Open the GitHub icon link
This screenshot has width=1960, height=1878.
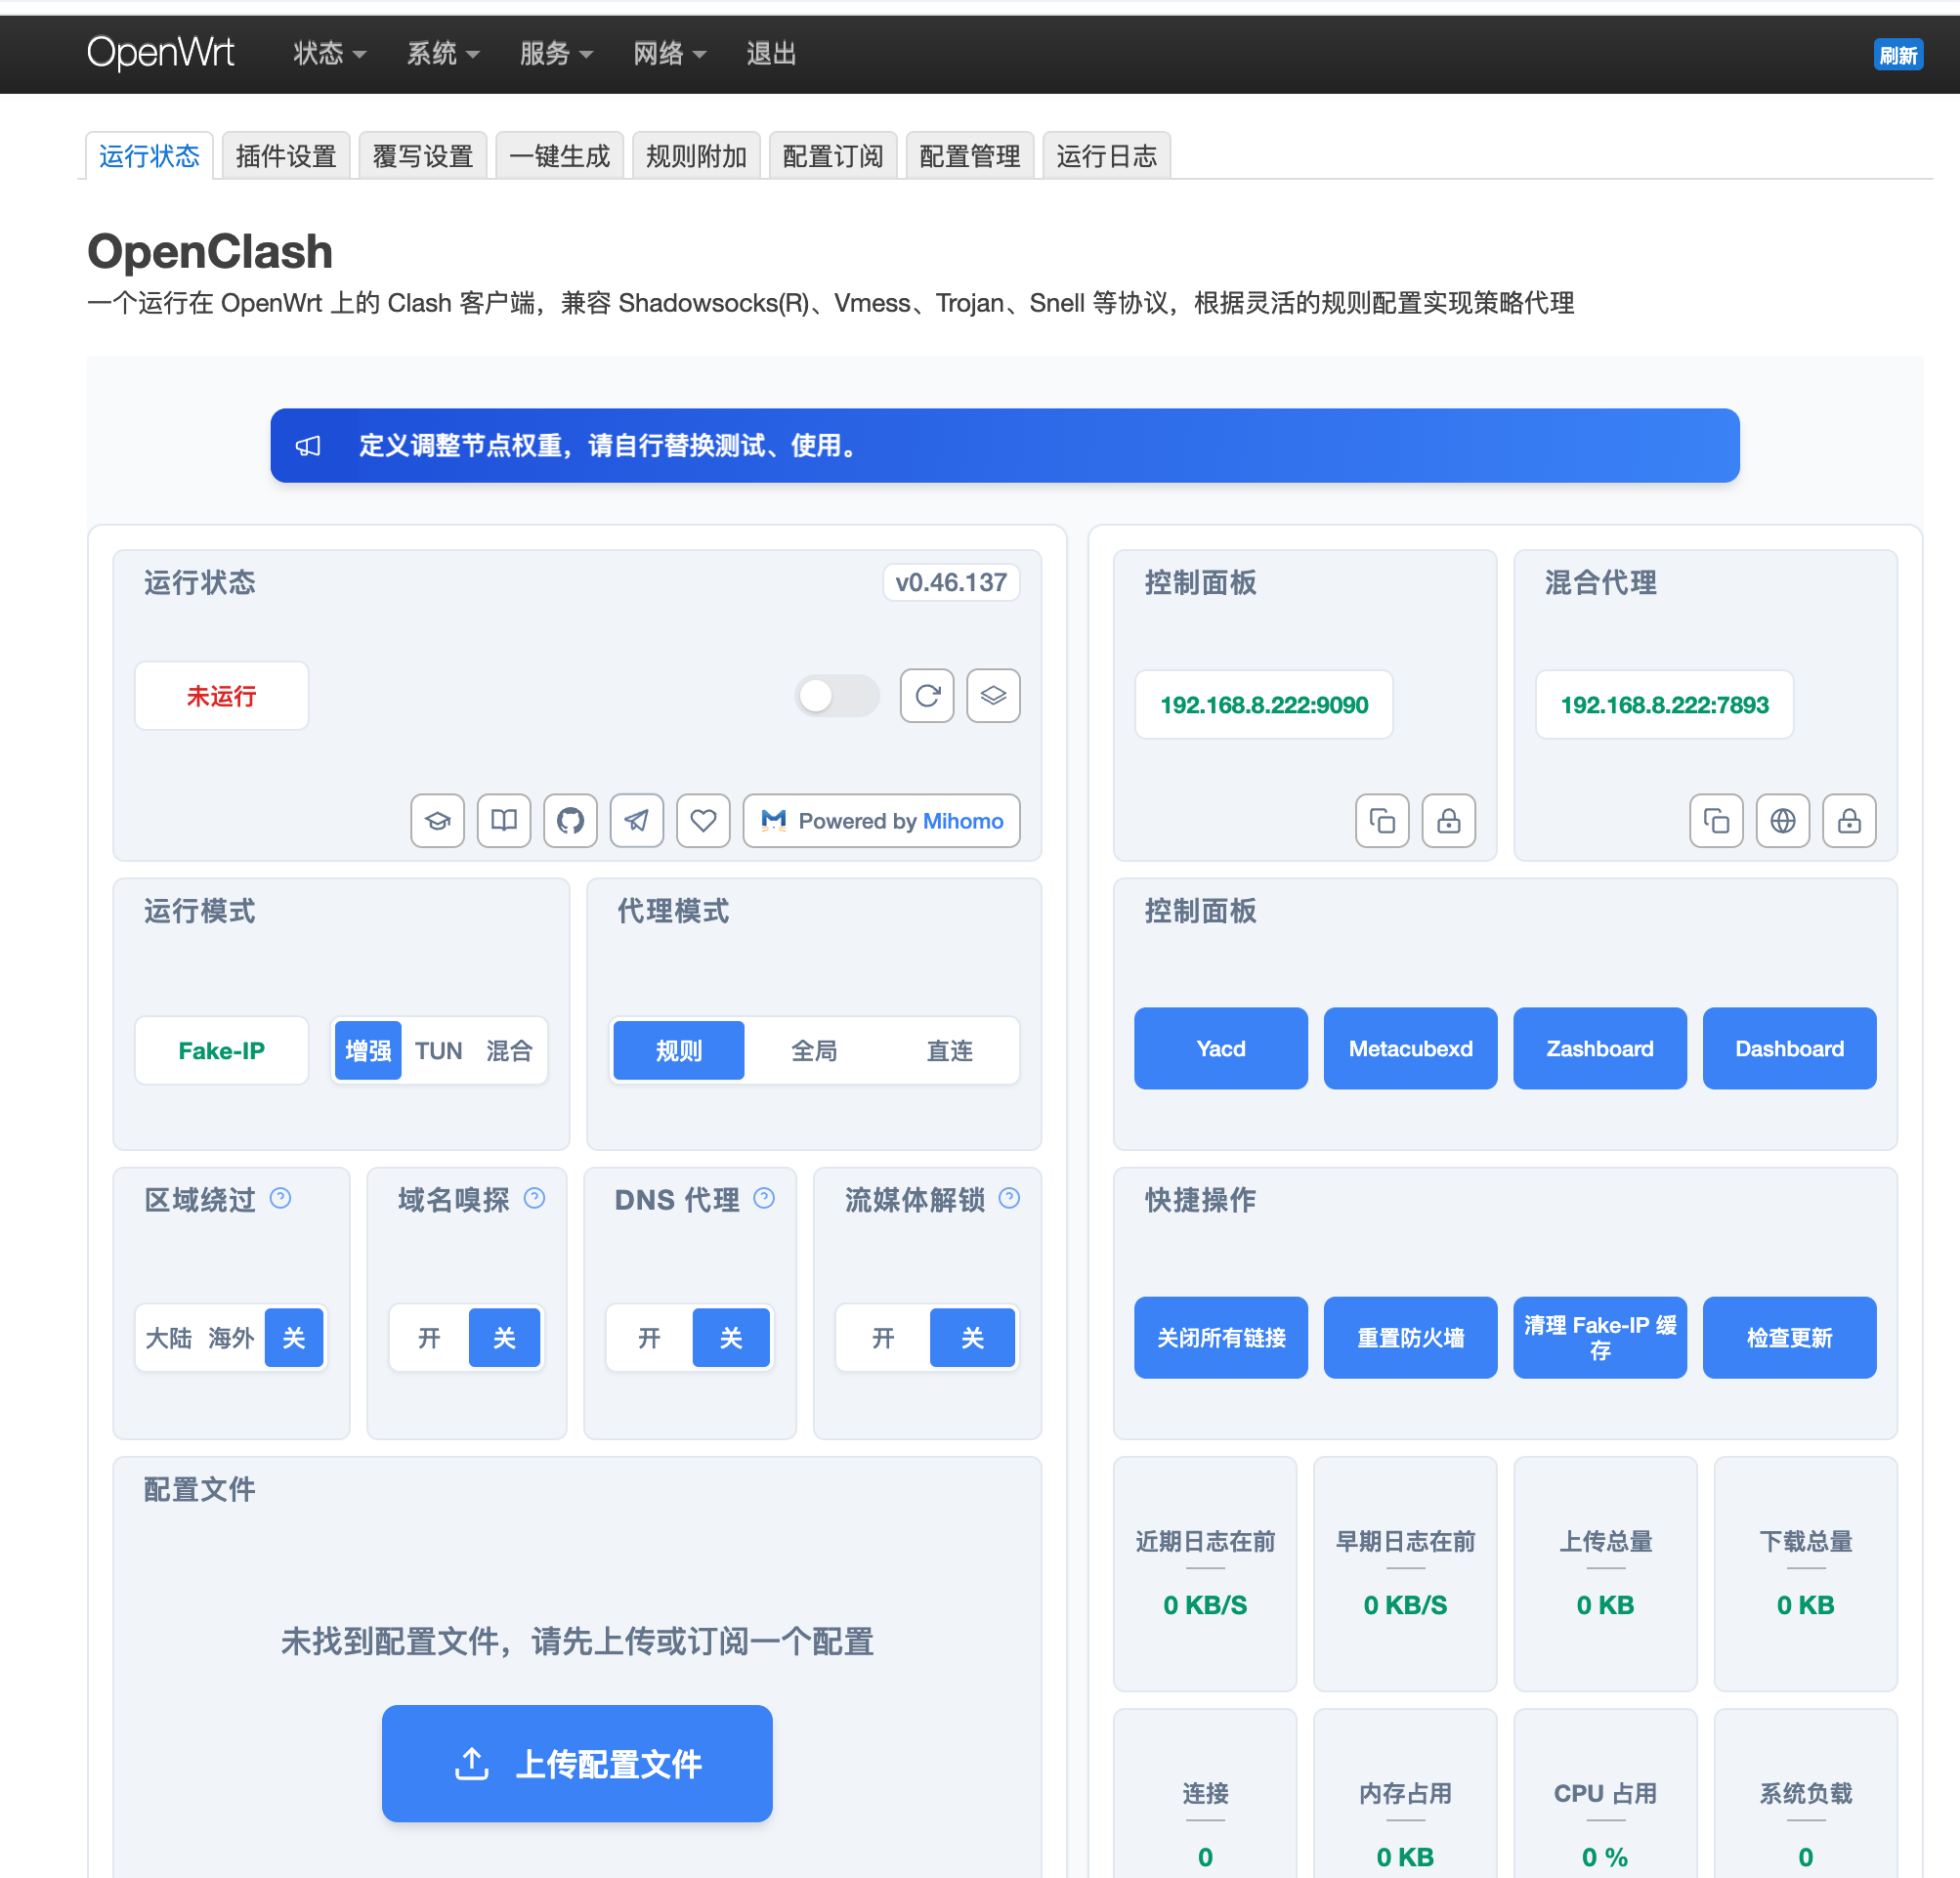pos(570,821)
